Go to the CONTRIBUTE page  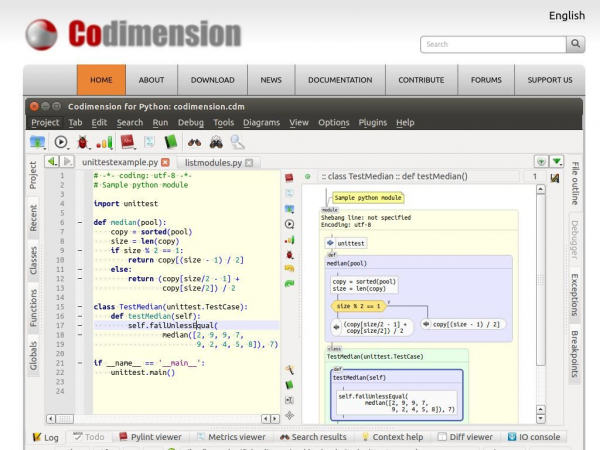[421, 80]
